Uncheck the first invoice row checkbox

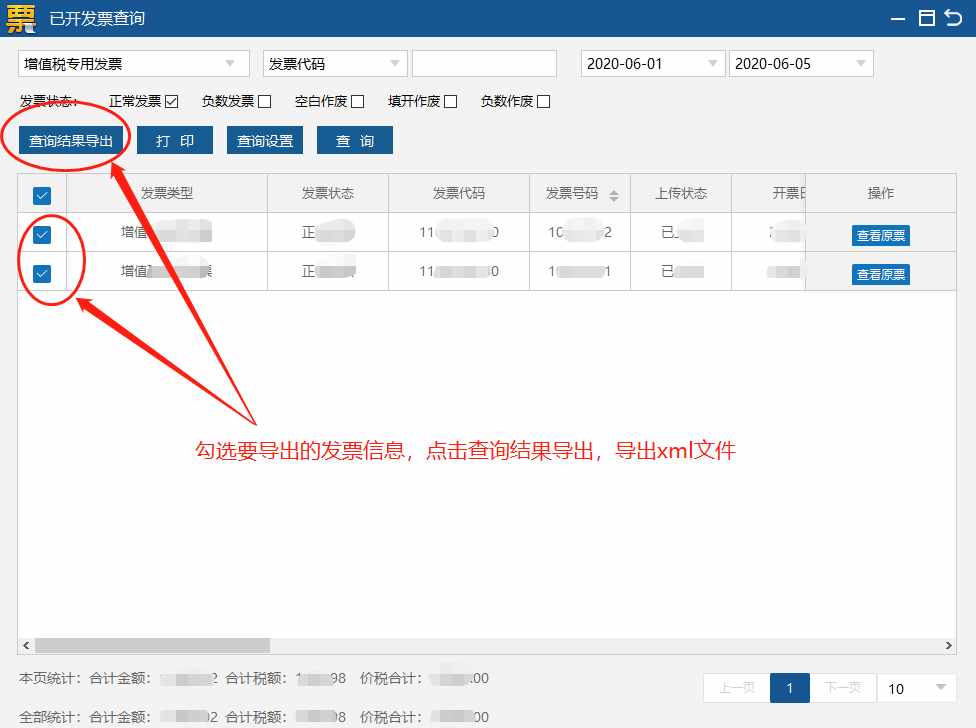click(42, 235)
